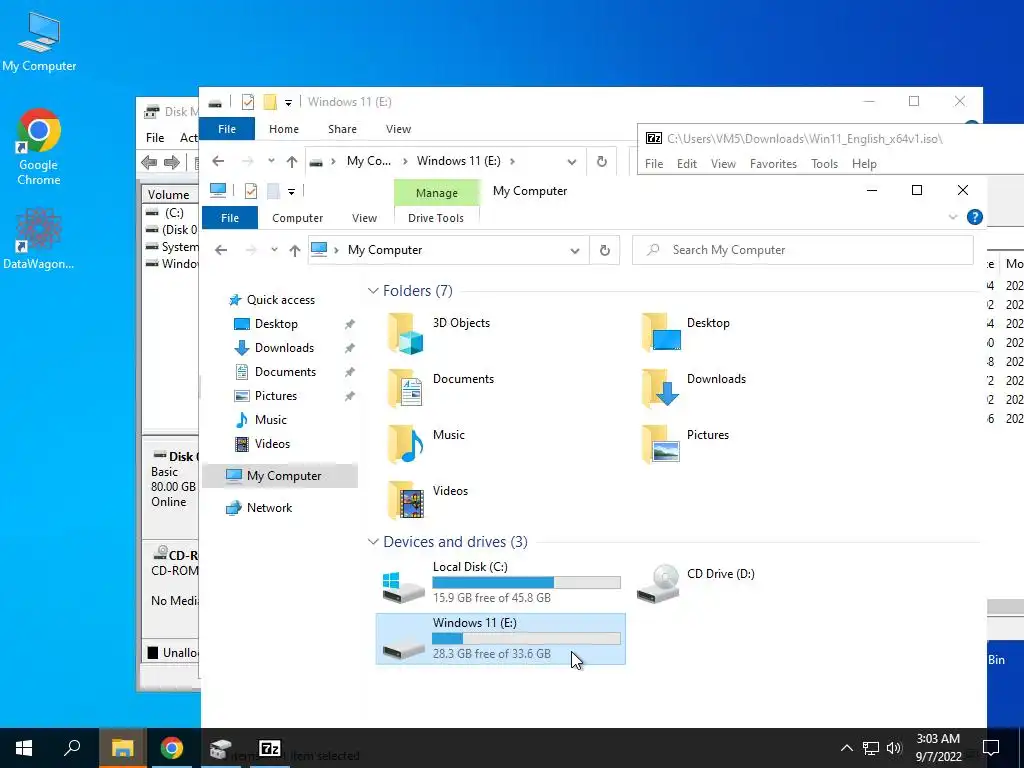The width and height of the screenshot is (1024, 768).
Task: Click the Help icon in My Computer ribbon
Action: tap(974, 217)
